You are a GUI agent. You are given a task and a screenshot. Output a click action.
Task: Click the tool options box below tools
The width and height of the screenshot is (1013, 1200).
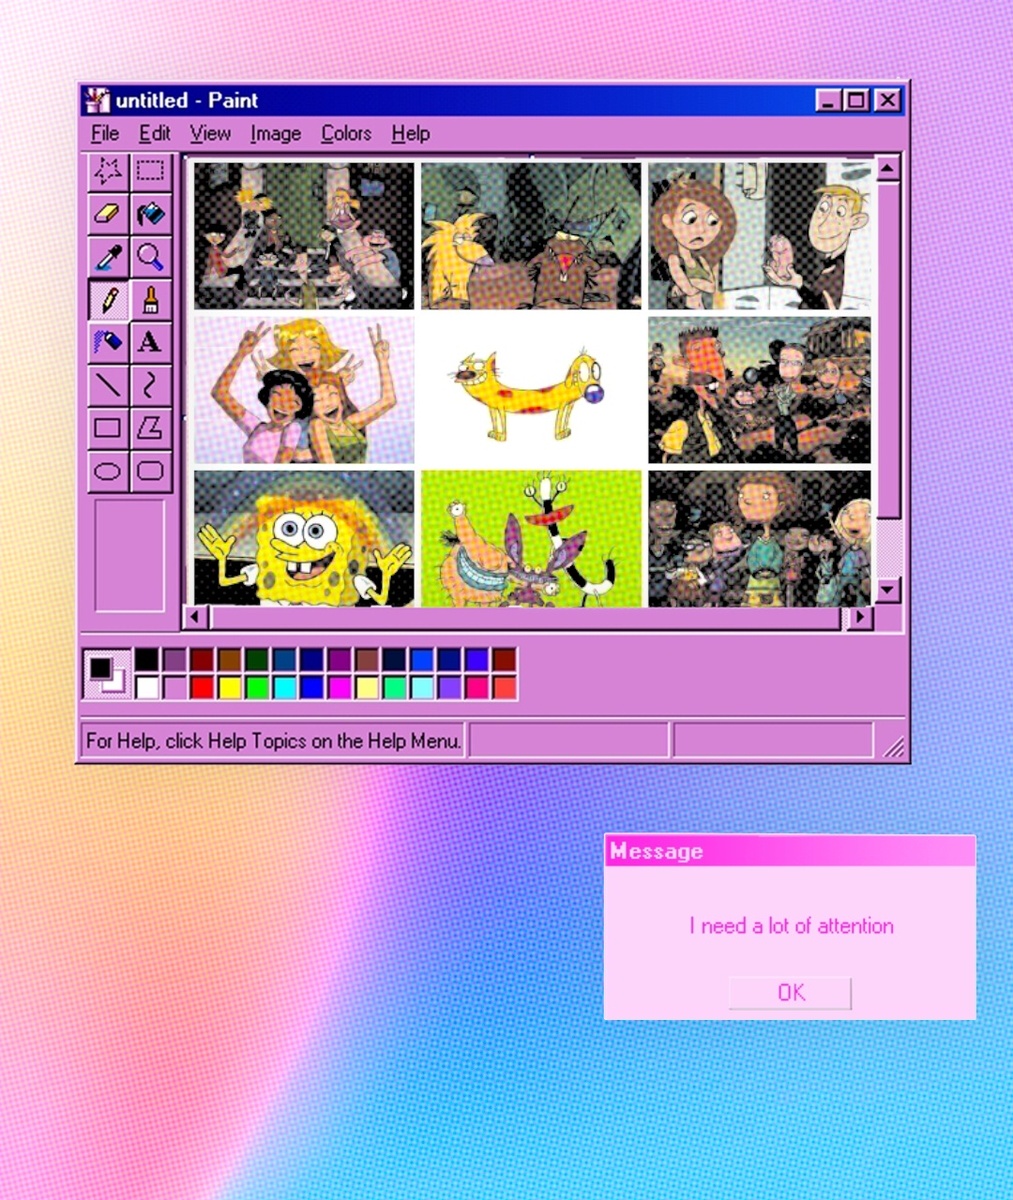click(x=130, y=555)
